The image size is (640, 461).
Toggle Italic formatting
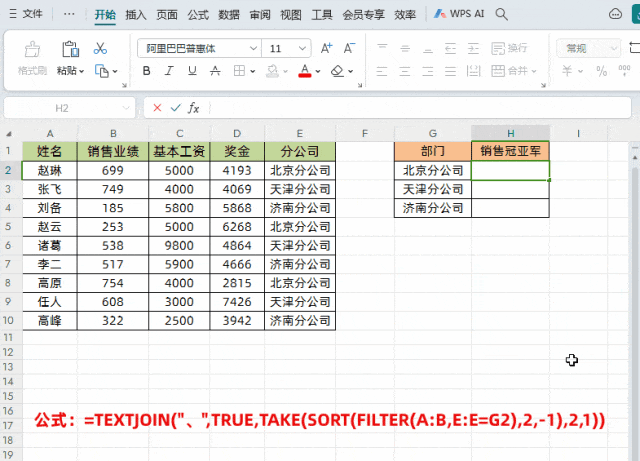pyautogui.click(x=169, y=71)
